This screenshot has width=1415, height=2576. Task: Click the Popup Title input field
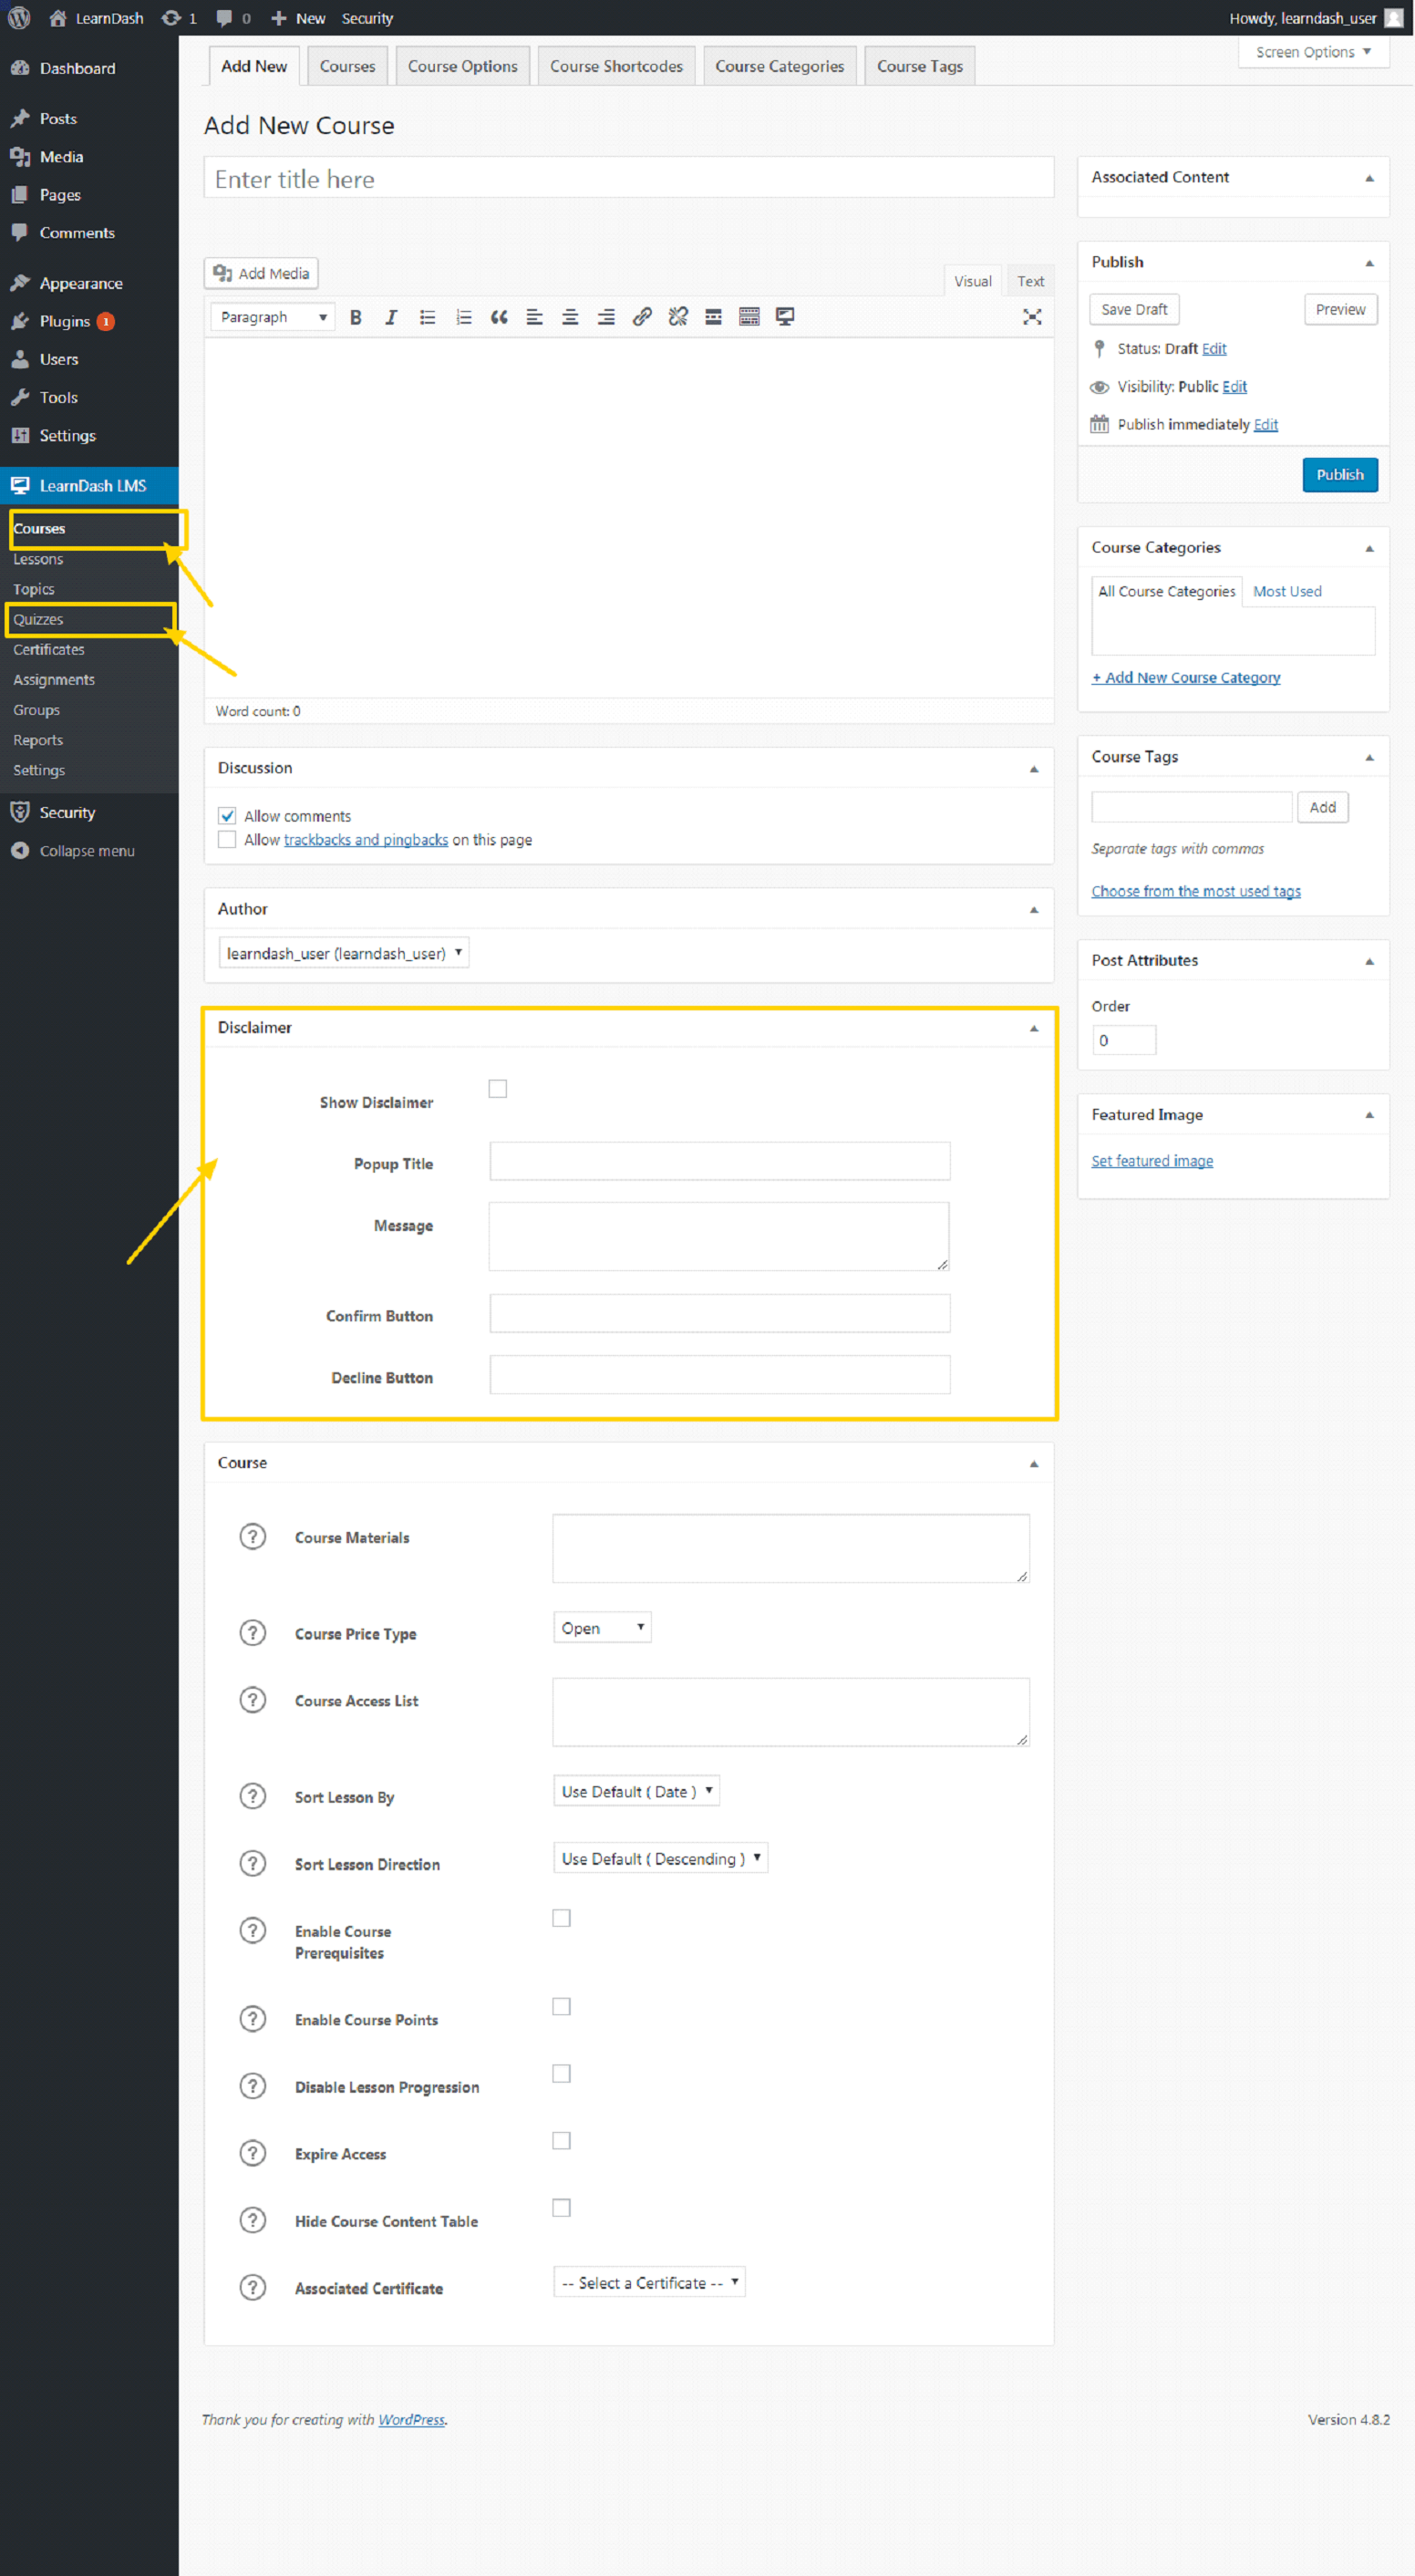(720, 1161)
